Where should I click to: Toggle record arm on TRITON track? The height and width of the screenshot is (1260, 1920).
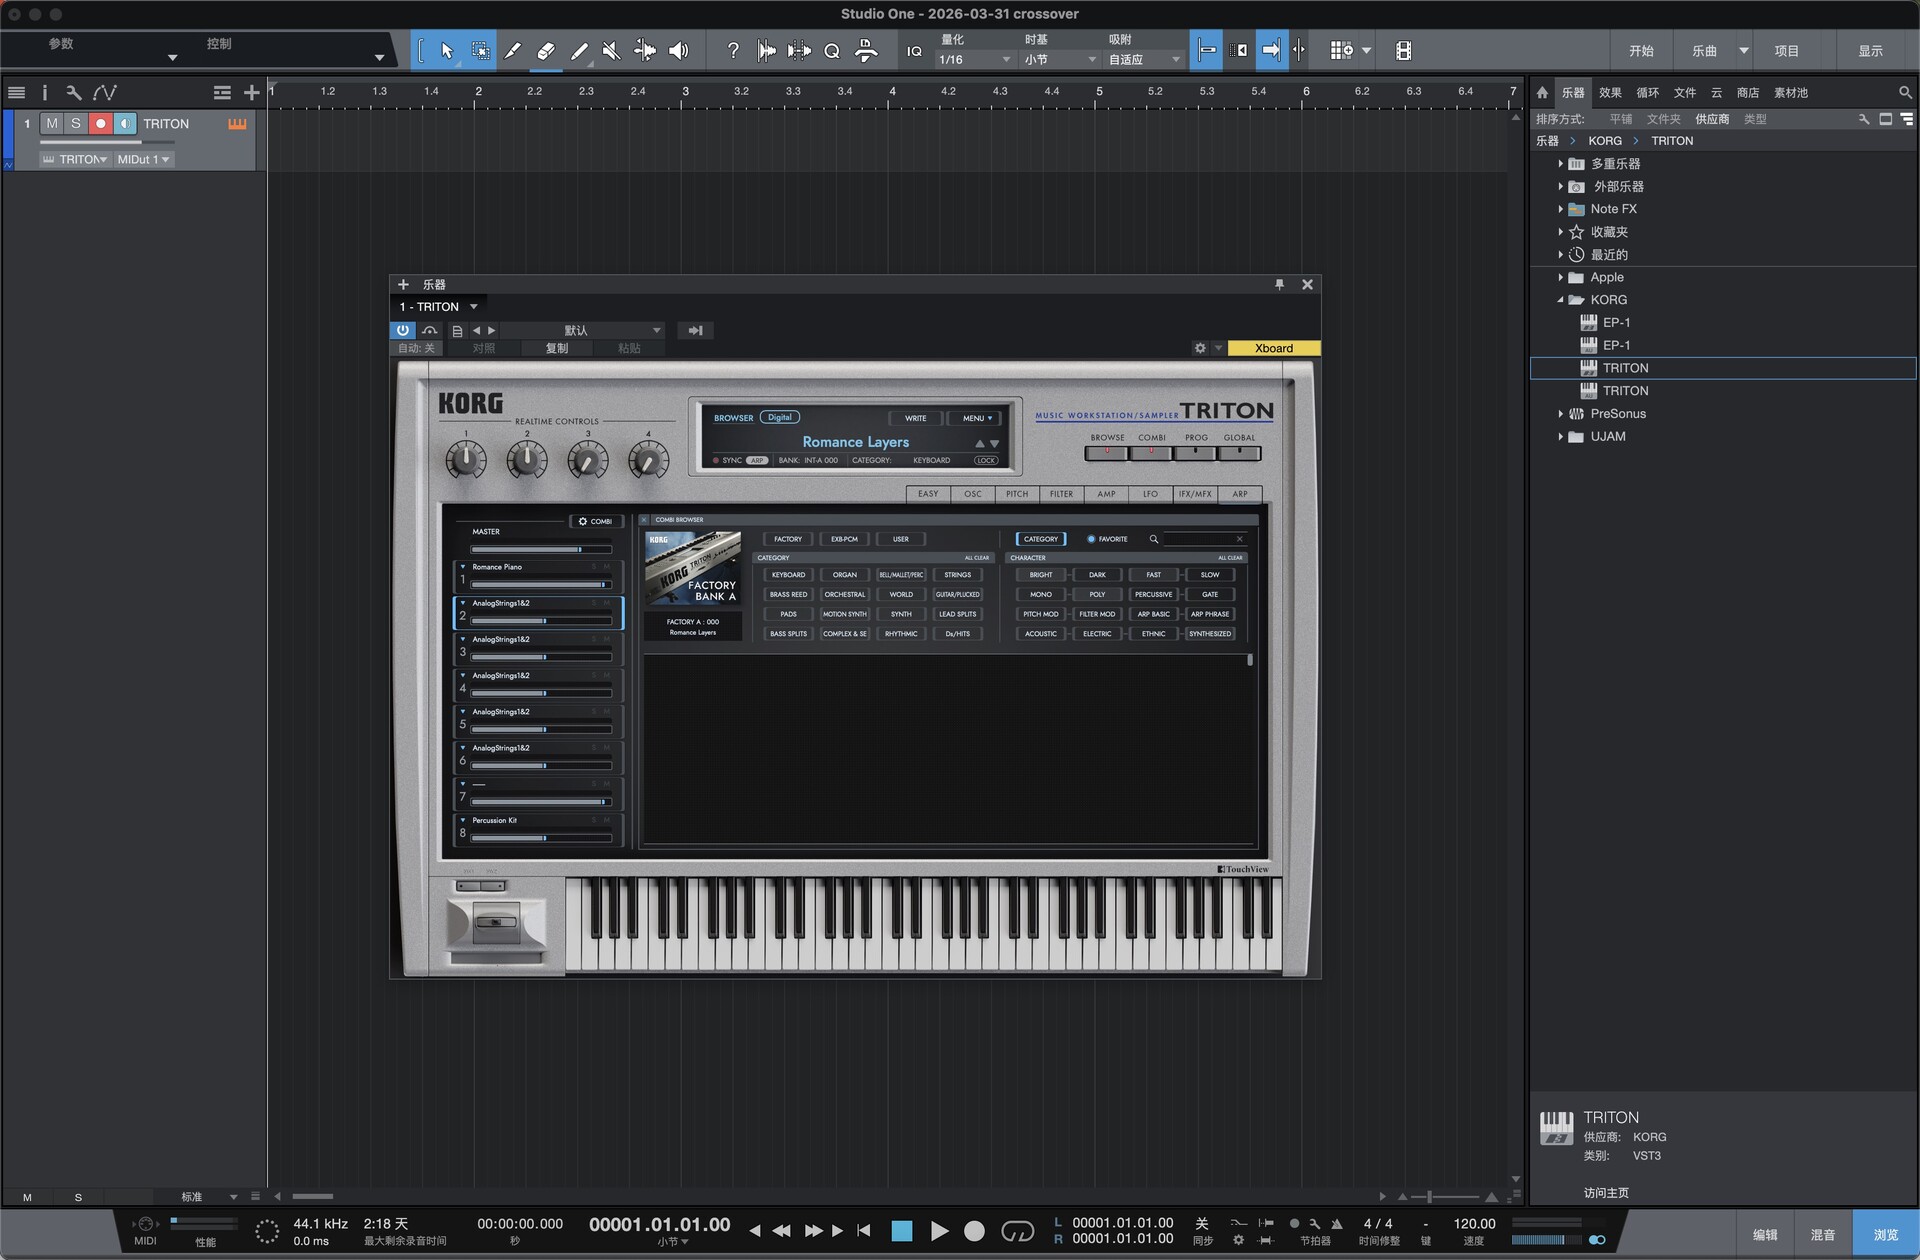coord(100,124)
